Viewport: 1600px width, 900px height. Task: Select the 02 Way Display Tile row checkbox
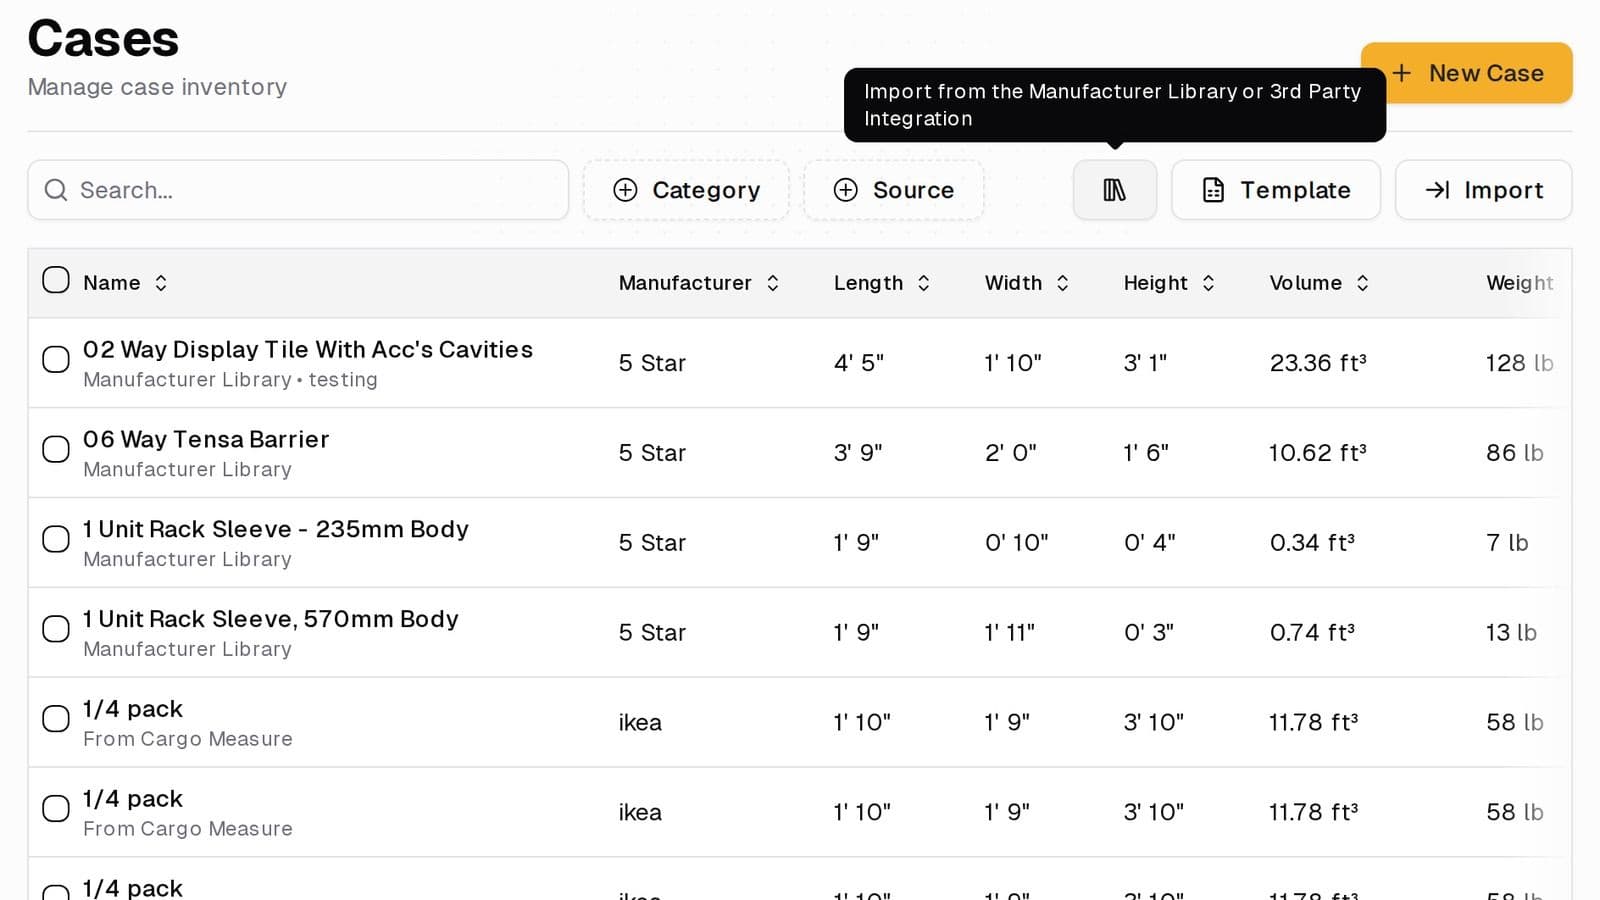click(56, 359)
